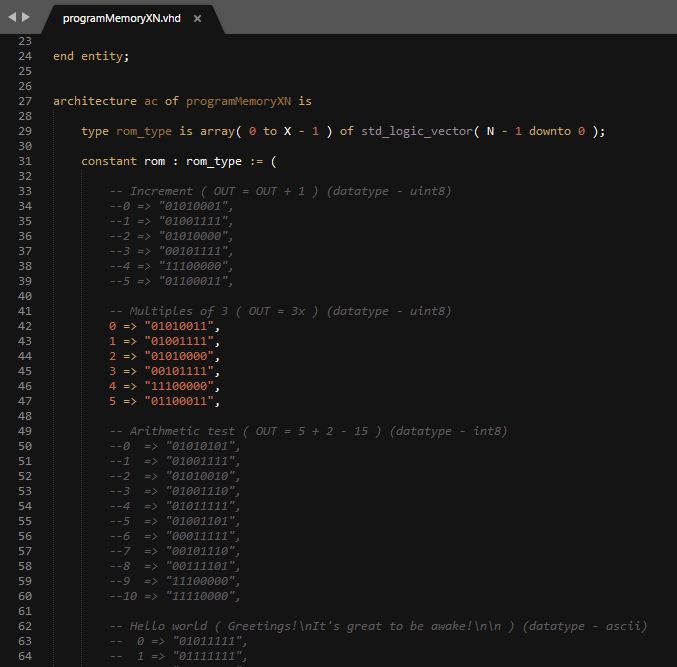The image size is (677, 667).
Task: Click the next tab right arrow
Action: [x=26, y=17]
